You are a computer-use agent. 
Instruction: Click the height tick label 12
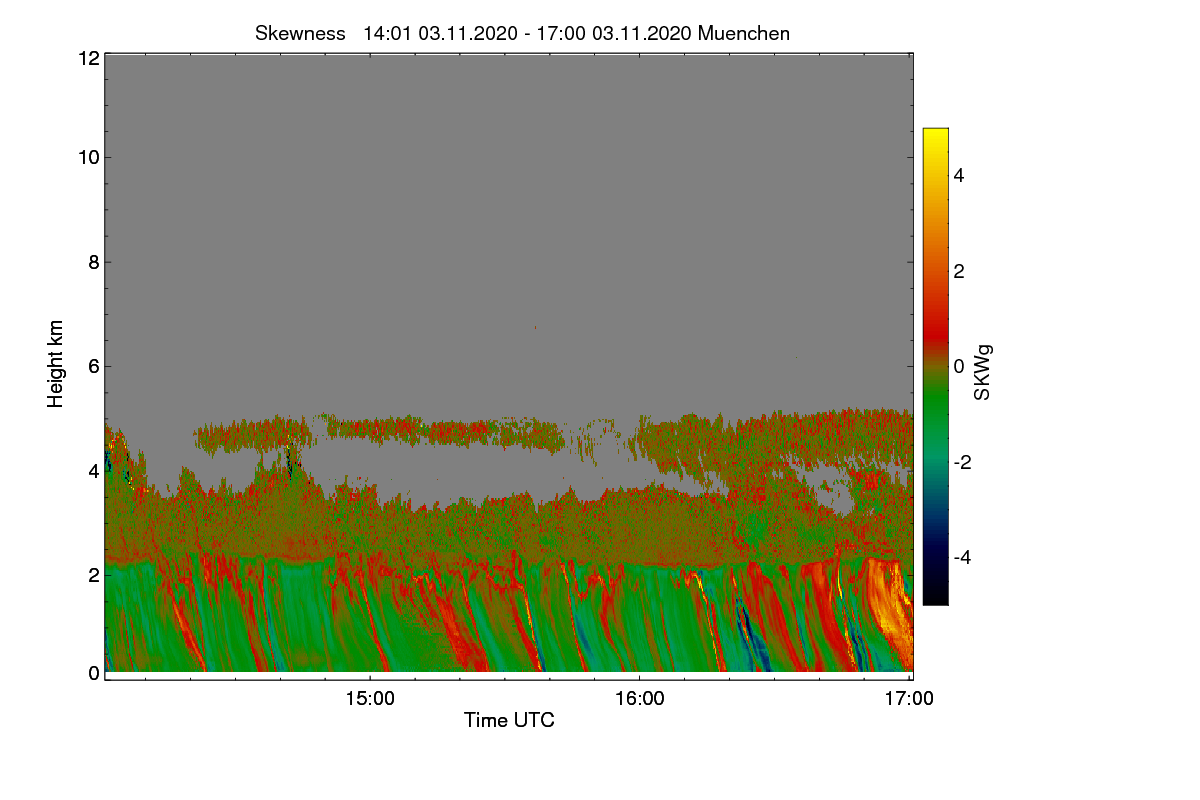87,58
